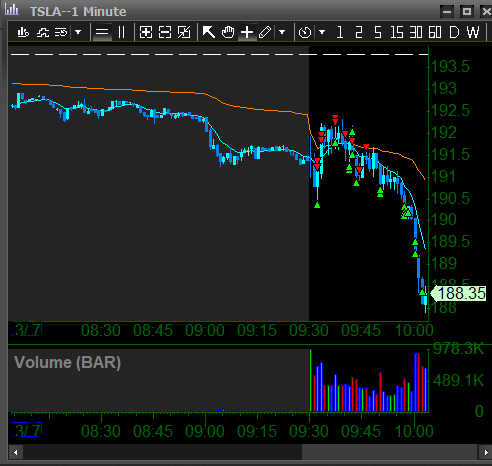
Task: Select the hand pan tool
Action: (228, 32)
